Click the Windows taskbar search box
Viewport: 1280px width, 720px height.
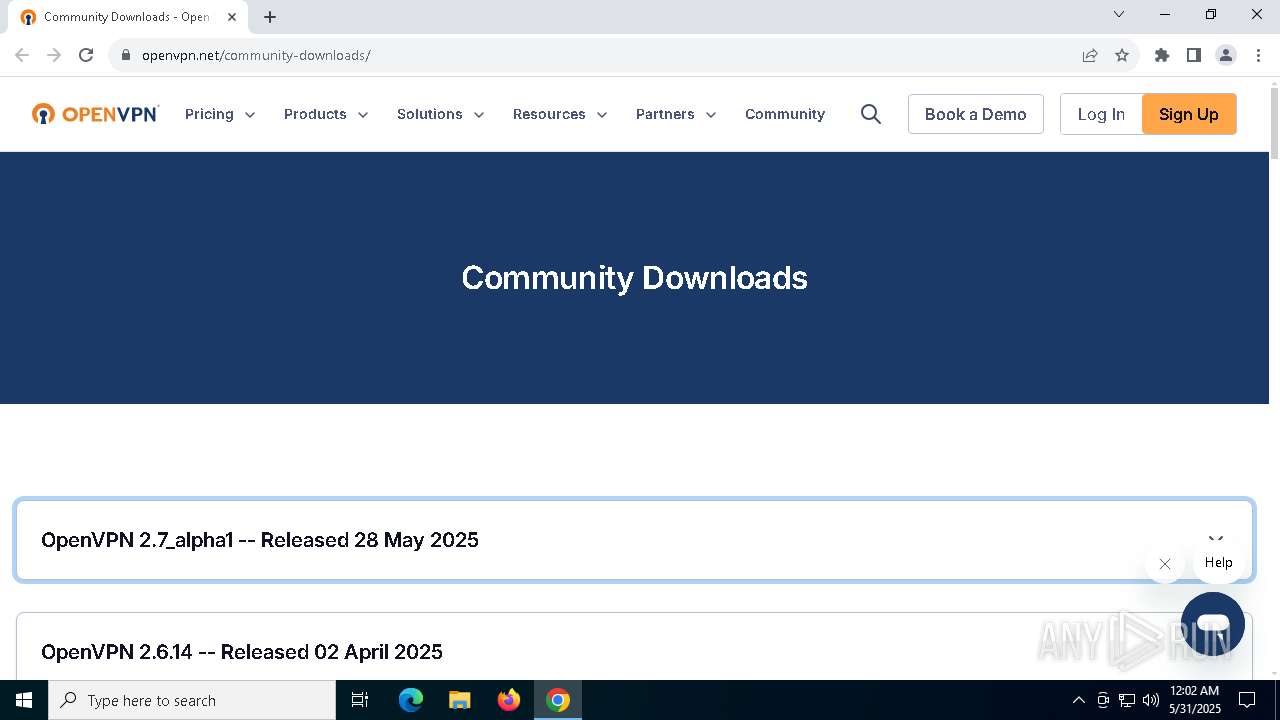coord(192,700)
